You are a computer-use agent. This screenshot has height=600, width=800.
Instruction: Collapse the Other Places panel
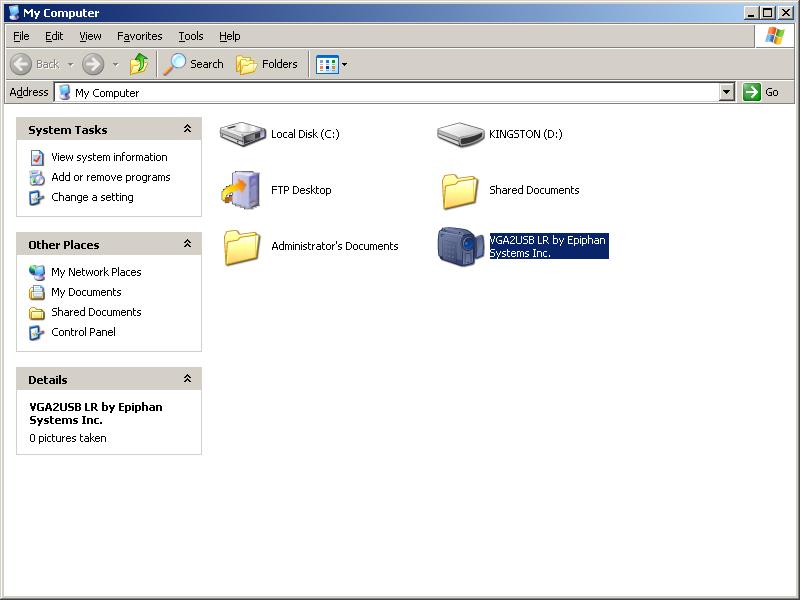click(x=187, y=244)
